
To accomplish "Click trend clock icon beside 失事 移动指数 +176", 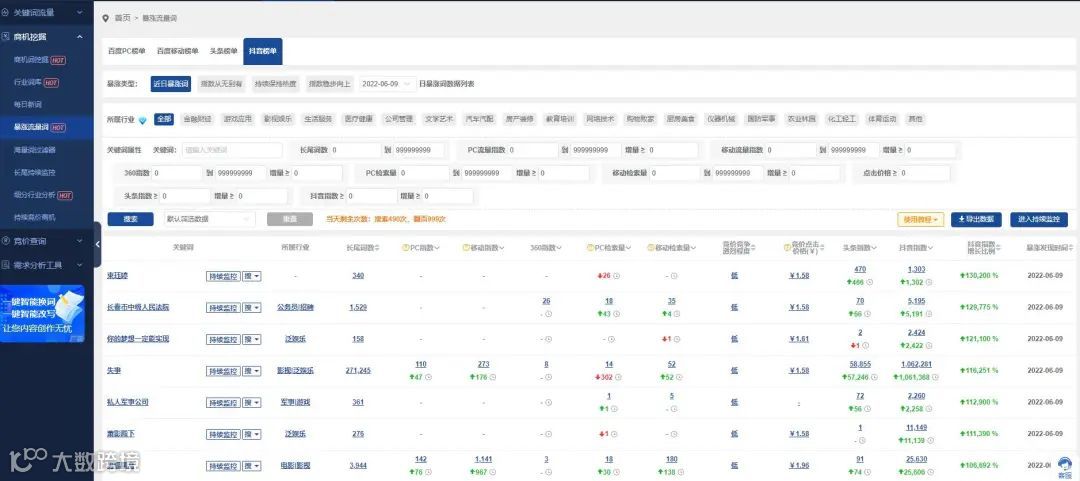I will click(492, 377).
